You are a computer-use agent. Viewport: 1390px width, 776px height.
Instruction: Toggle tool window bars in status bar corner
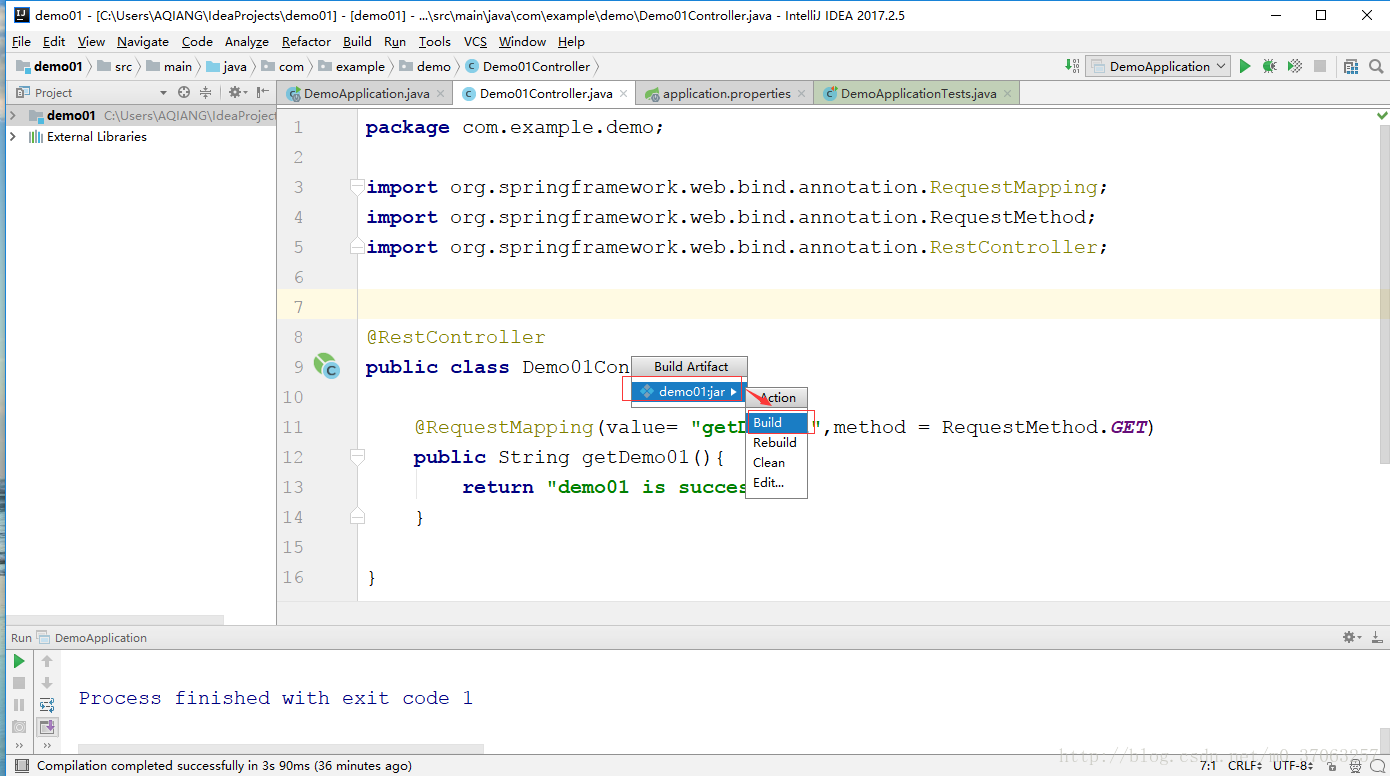point(20,766)
